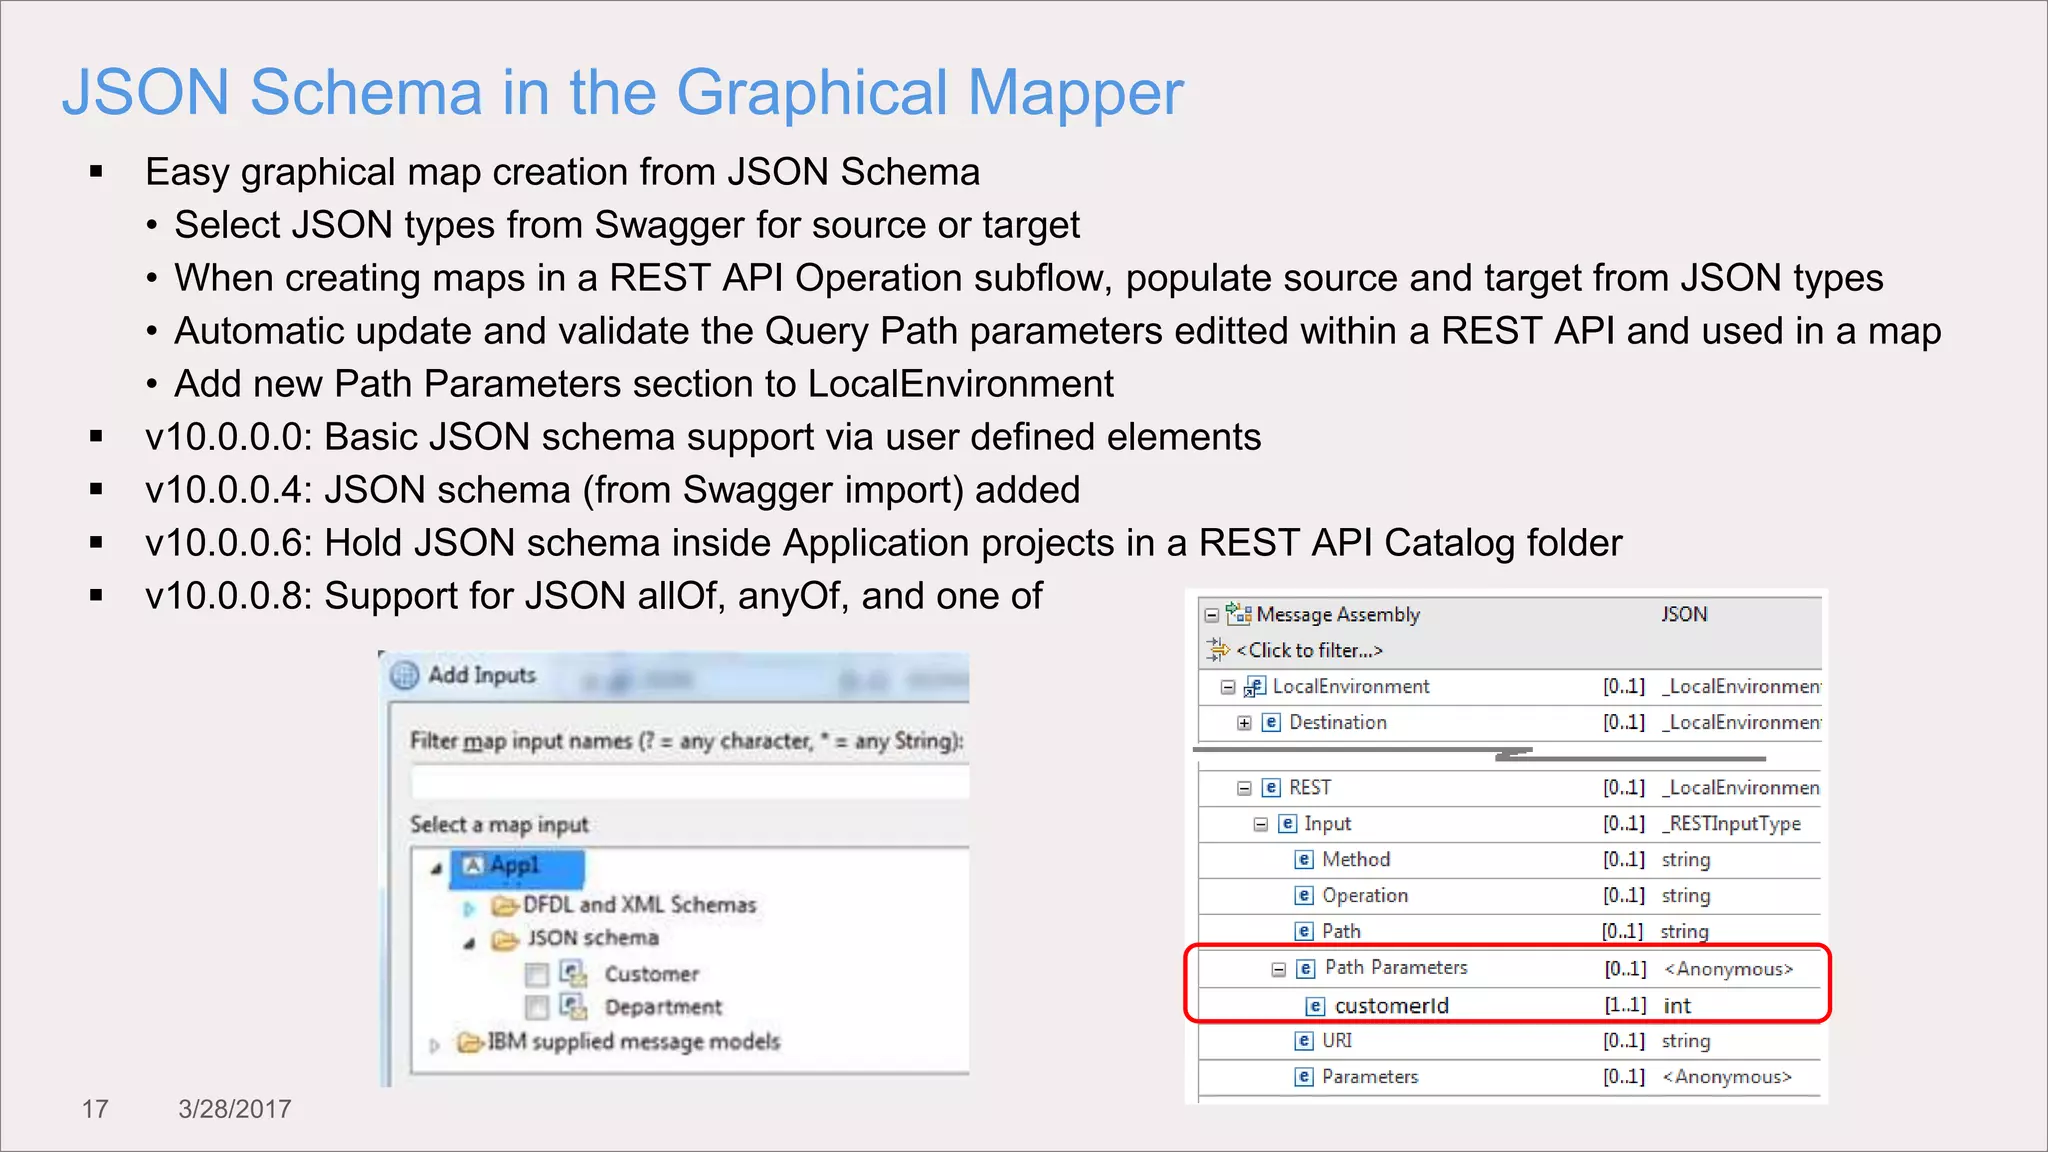Click the LocalEnvironment element icon
This screenshot has height=1152, width=2048.
point(1255,687)
